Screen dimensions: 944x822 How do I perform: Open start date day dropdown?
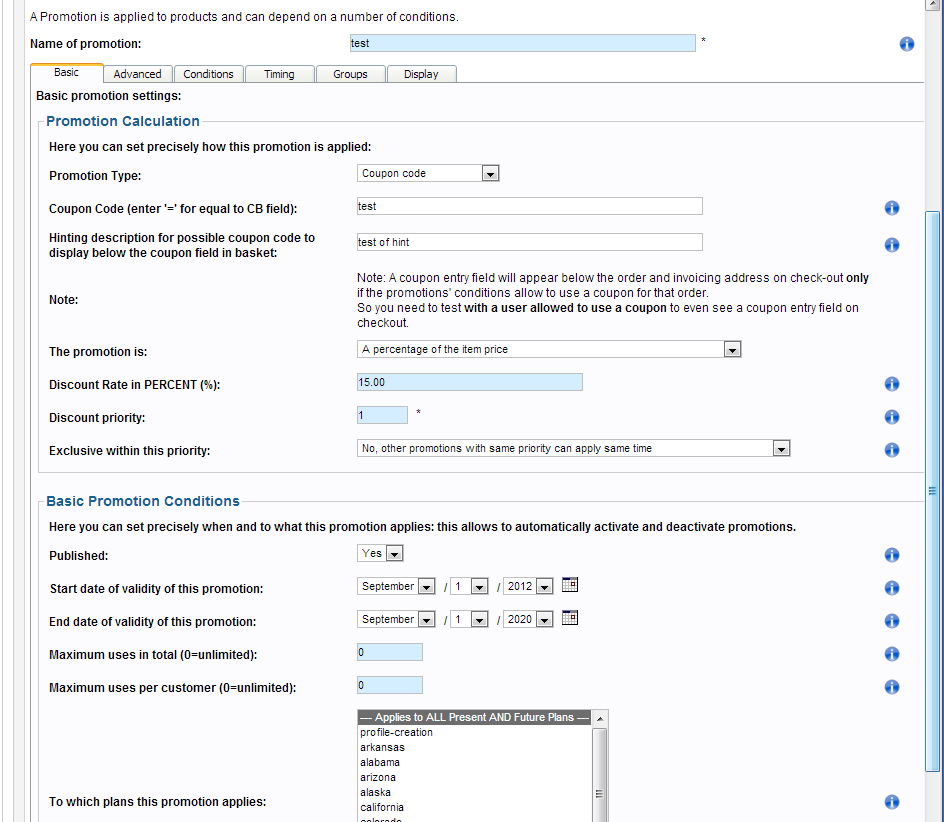click(470, 587)
